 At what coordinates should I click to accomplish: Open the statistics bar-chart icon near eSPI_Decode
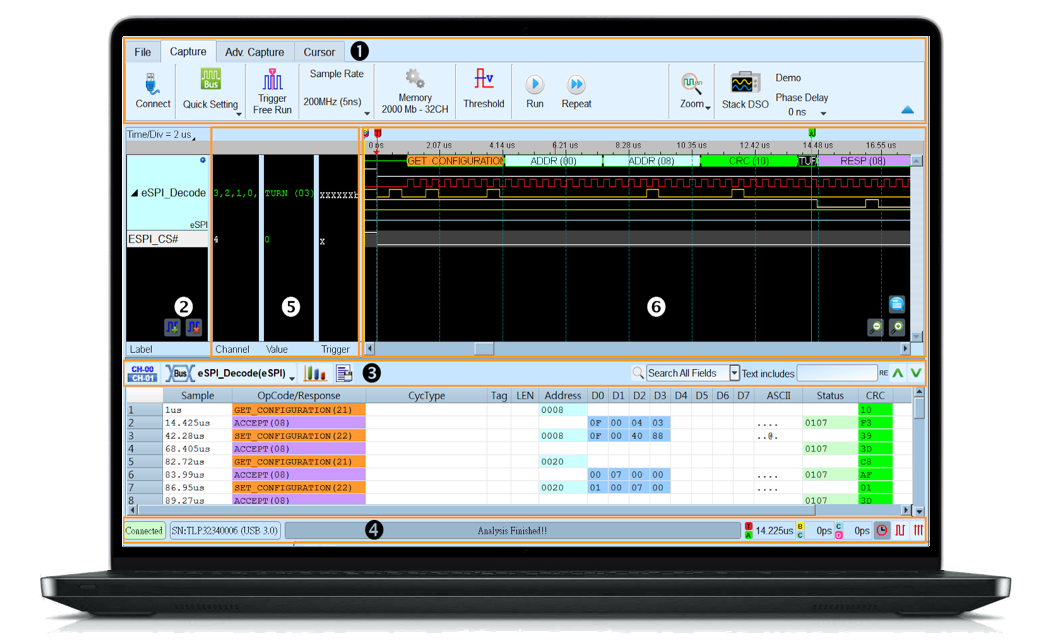(x=315, y=372)
